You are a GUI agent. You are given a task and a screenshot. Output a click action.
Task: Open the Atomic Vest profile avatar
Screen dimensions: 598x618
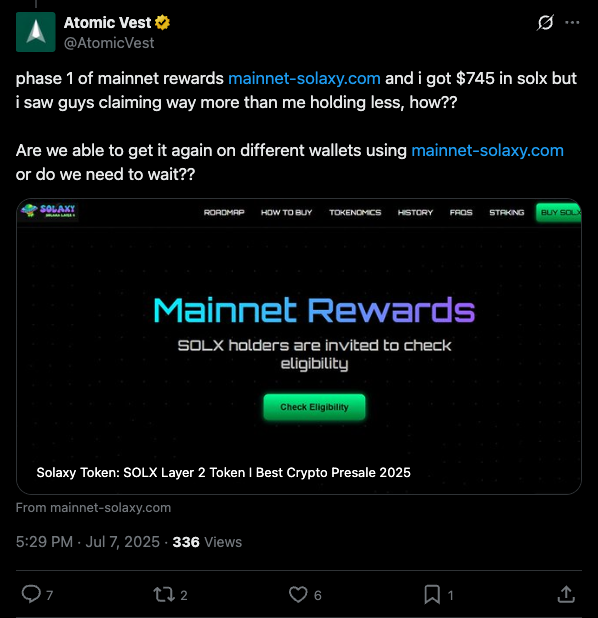pyautogui.click(x=35, y=32)
